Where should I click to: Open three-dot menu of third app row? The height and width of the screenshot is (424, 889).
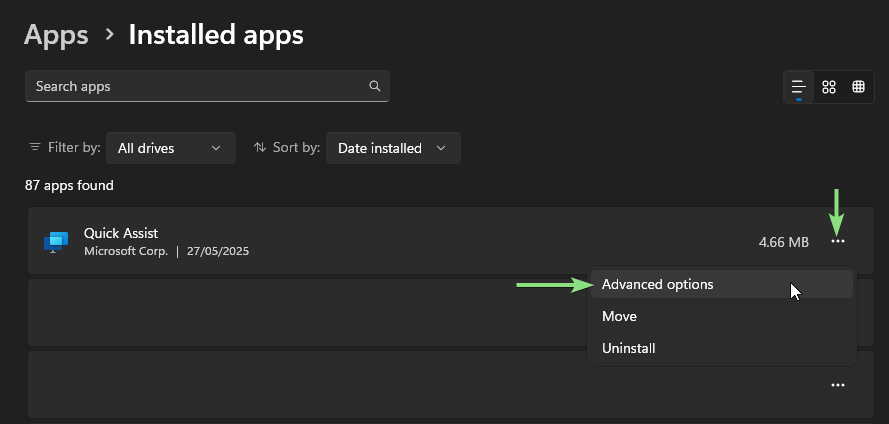coord(837,385)
